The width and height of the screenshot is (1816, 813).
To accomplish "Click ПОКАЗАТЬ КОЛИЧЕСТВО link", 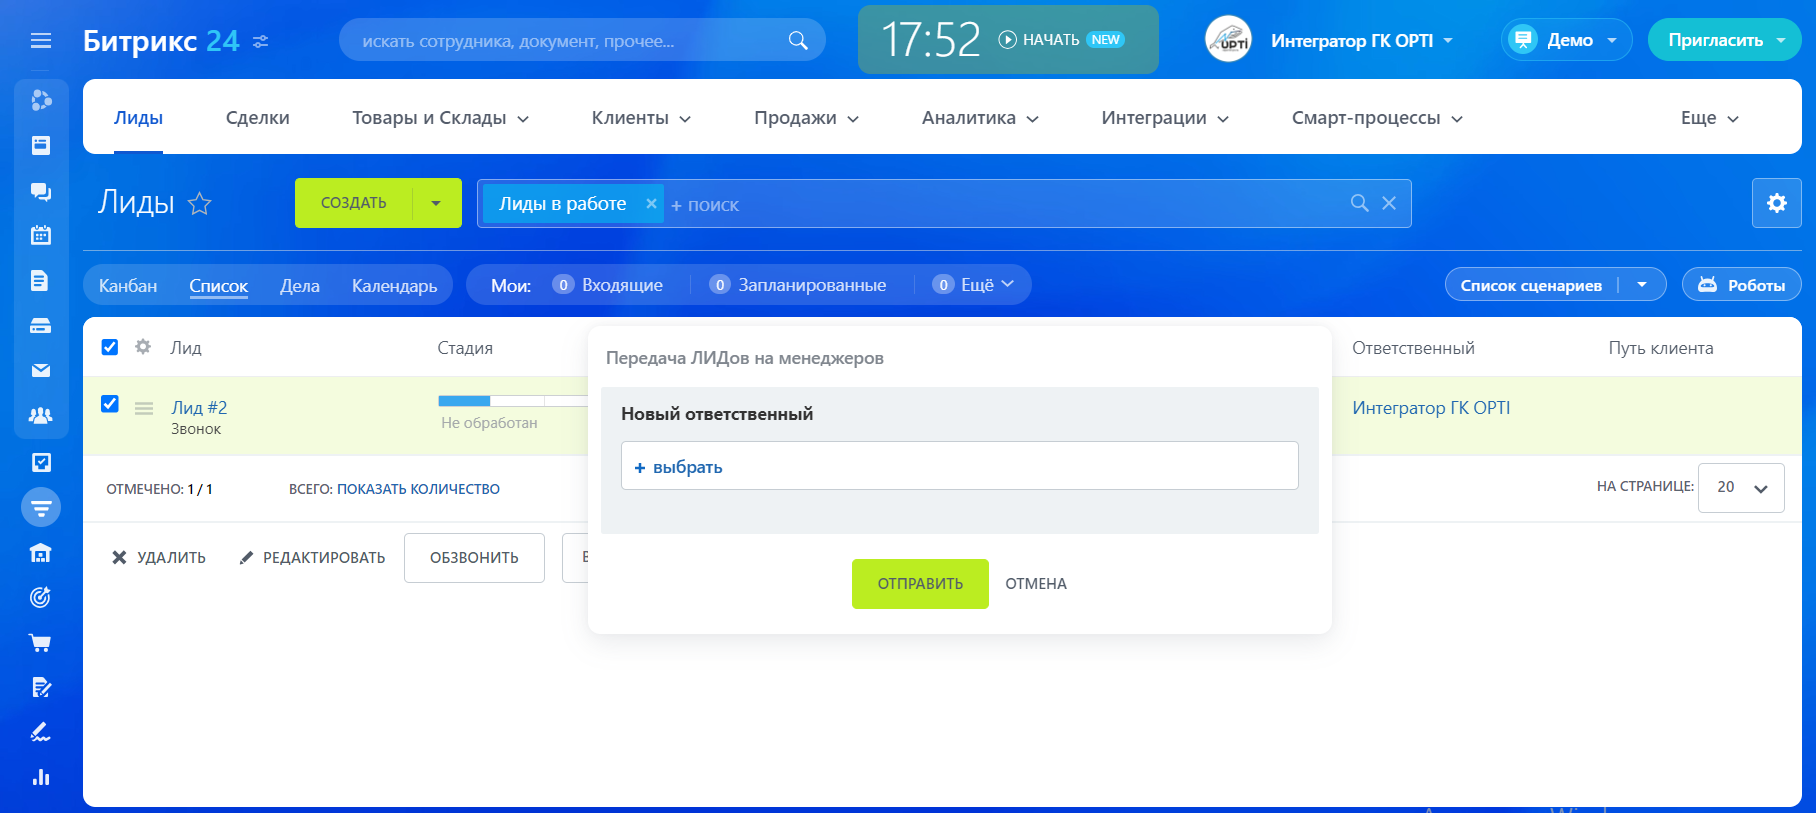I will click(418, 489).
